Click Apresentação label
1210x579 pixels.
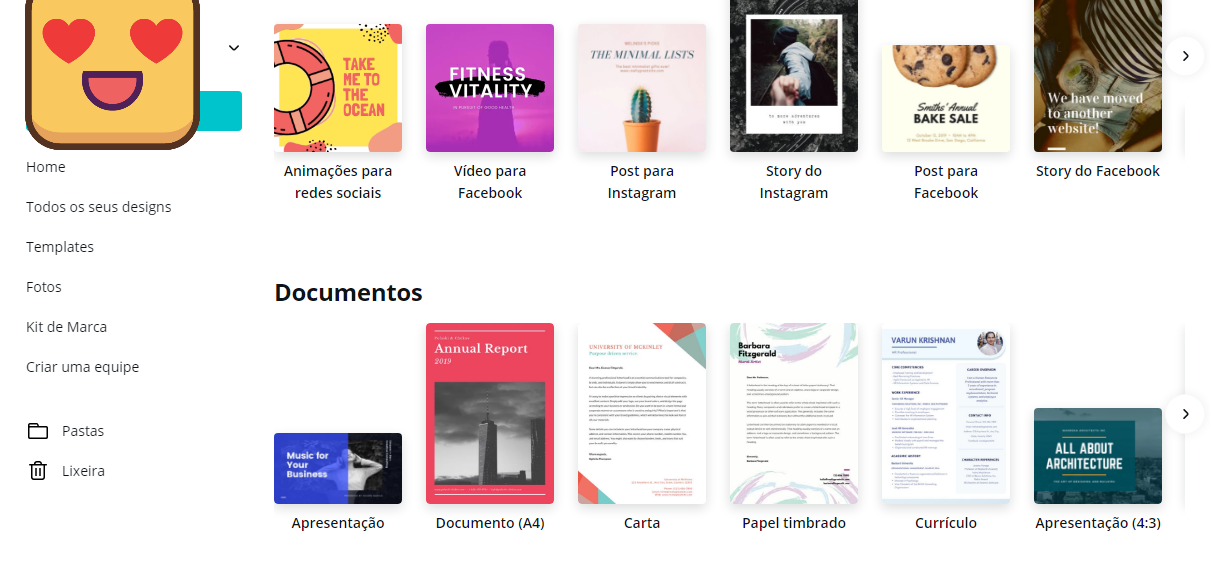point(338,523)
